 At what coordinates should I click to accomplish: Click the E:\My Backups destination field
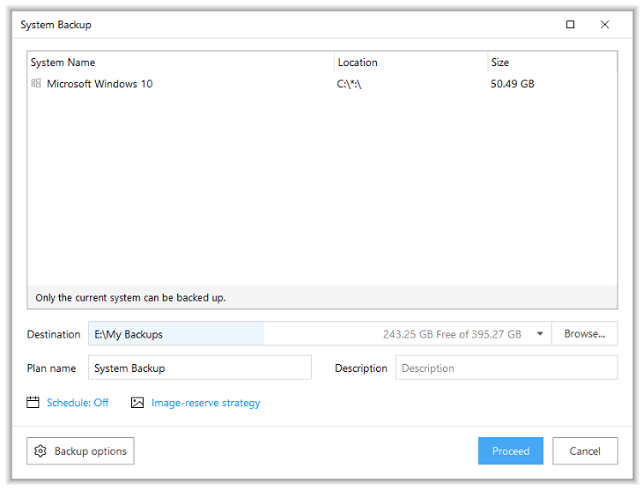[x=320, y=334]
